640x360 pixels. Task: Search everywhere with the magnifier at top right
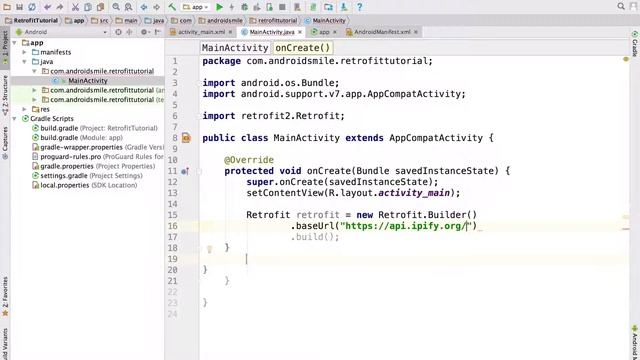[x=621, y=6]
